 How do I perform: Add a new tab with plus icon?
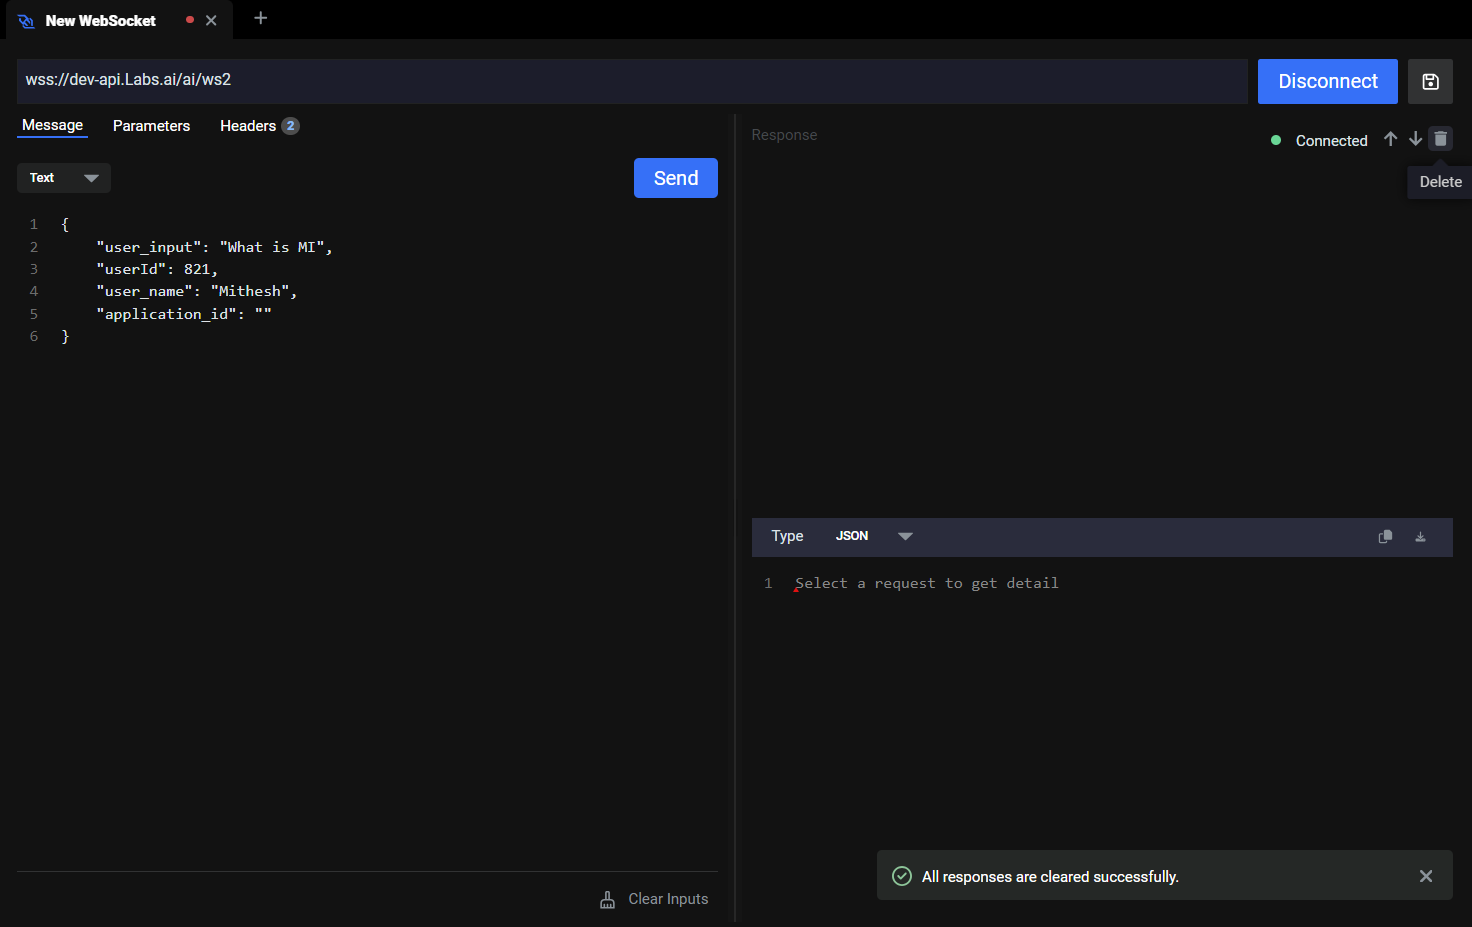click(260, 18)
